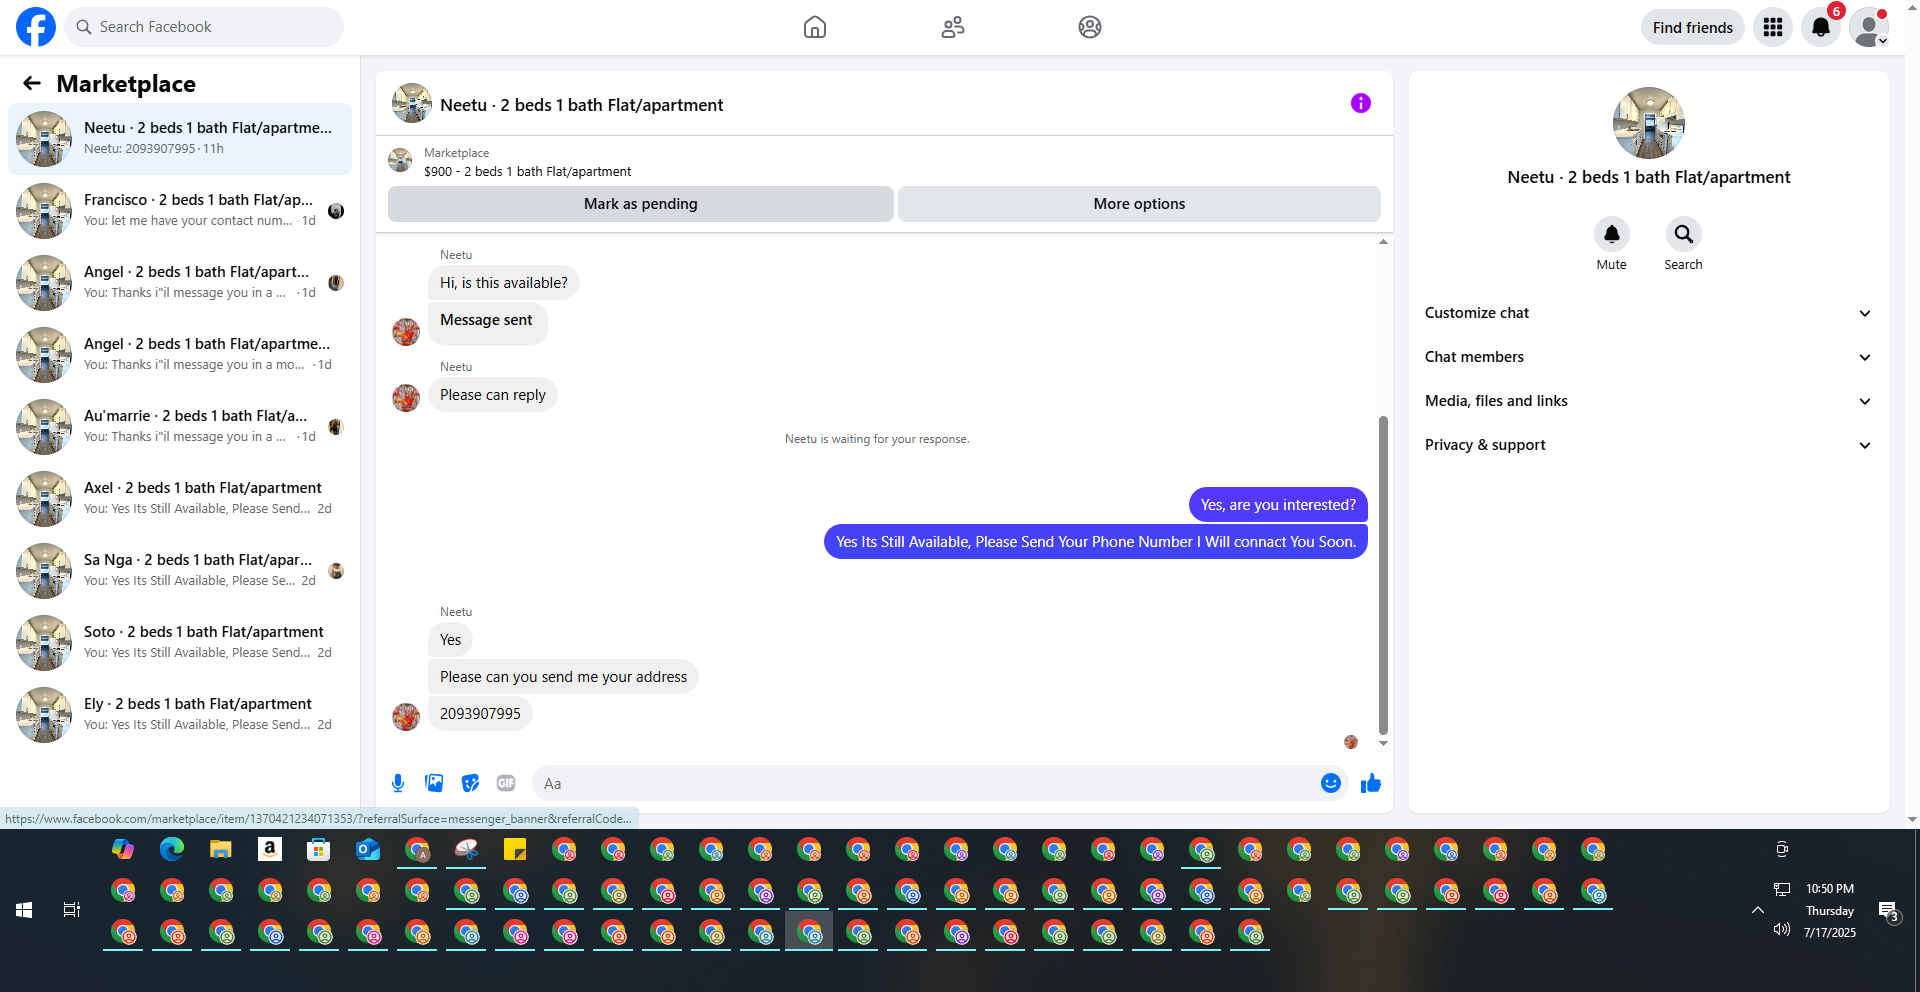Open the taskbar clock showing 10:50 PM
1920x992 pixels.
pyautogui.click(x=1830, y=910)
